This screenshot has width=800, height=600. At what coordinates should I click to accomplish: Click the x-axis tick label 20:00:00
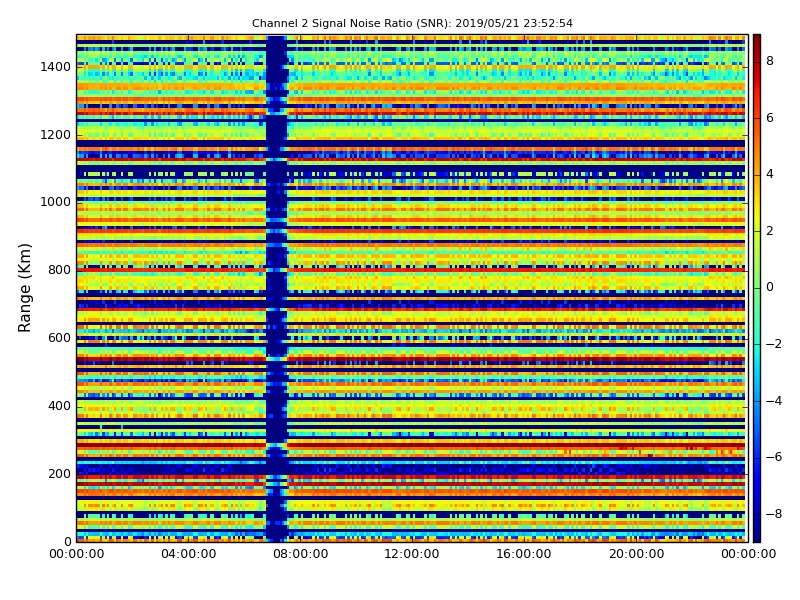tap(636, 554)
